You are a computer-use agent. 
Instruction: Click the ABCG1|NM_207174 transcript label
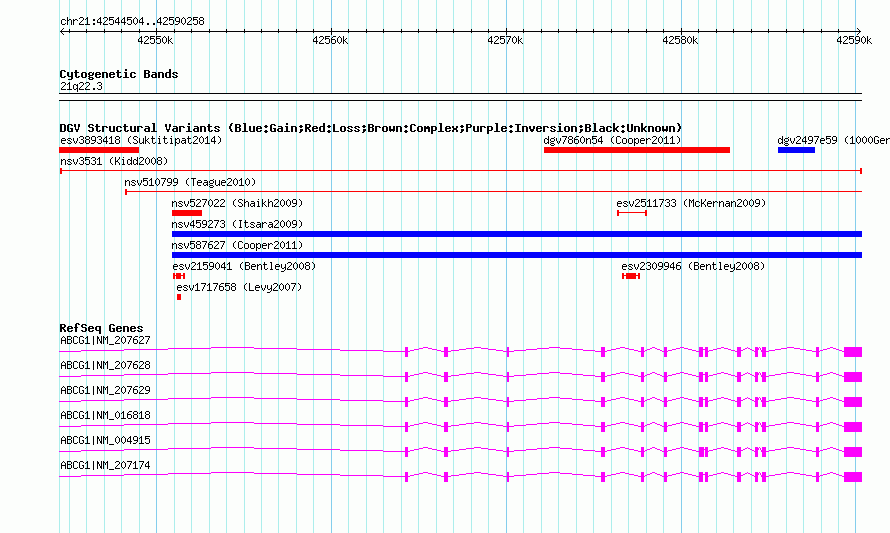click(105, 465)
